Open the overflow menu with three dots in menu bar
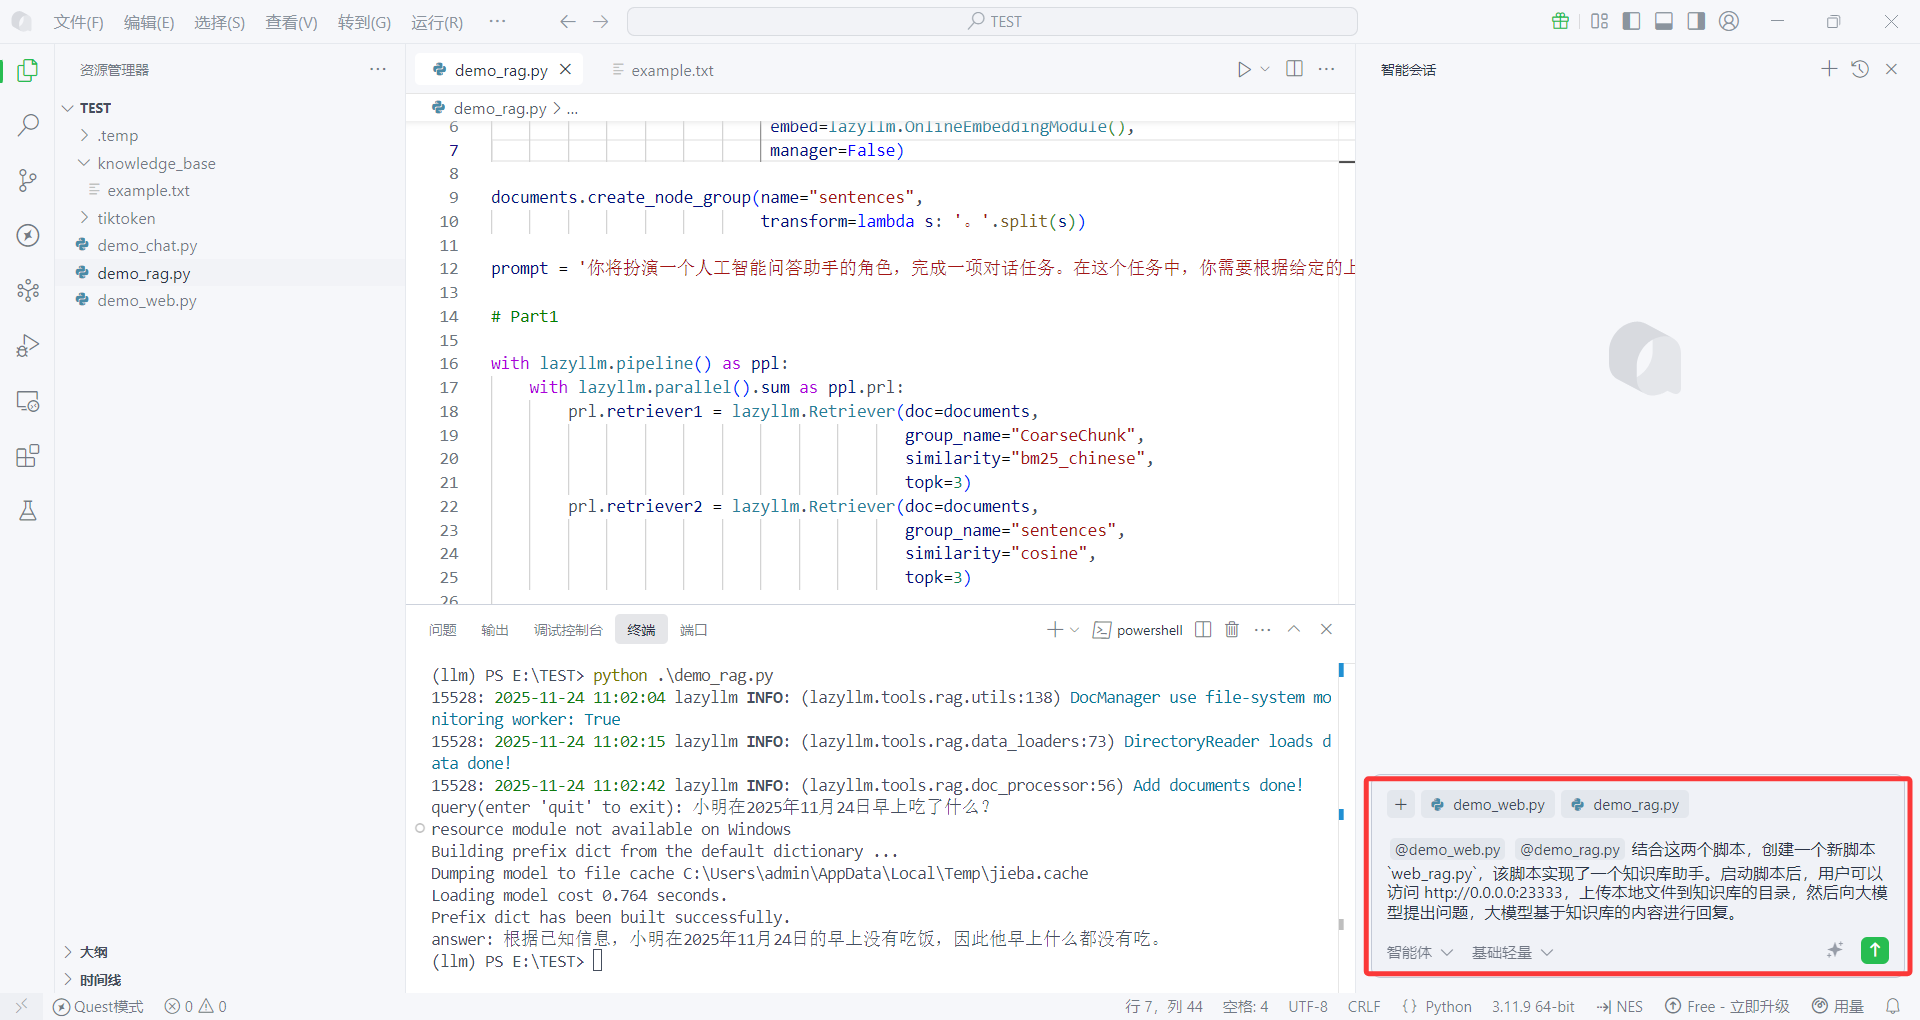This screenshot has width=1920, height=1020. coord(497,21)
